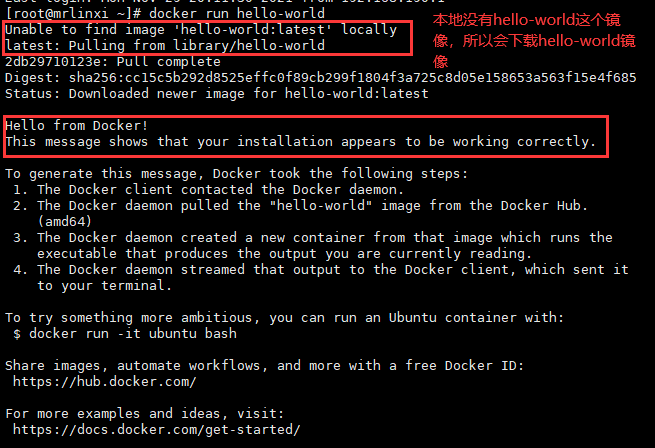The width and height of the screenshot is (655, 448).
Task: Click the 'Hello from Docker!' text
Action: [x=76, y=125]
